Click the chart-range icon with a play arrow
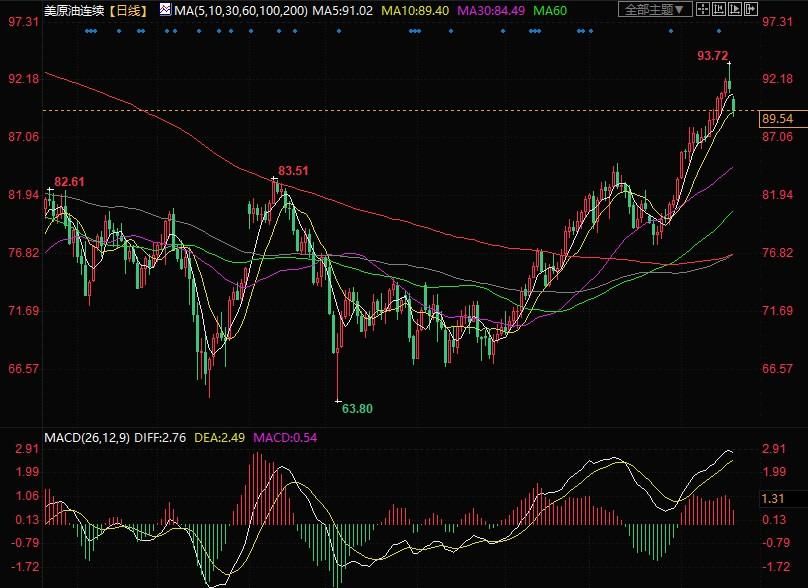 (x=734, y=9)
